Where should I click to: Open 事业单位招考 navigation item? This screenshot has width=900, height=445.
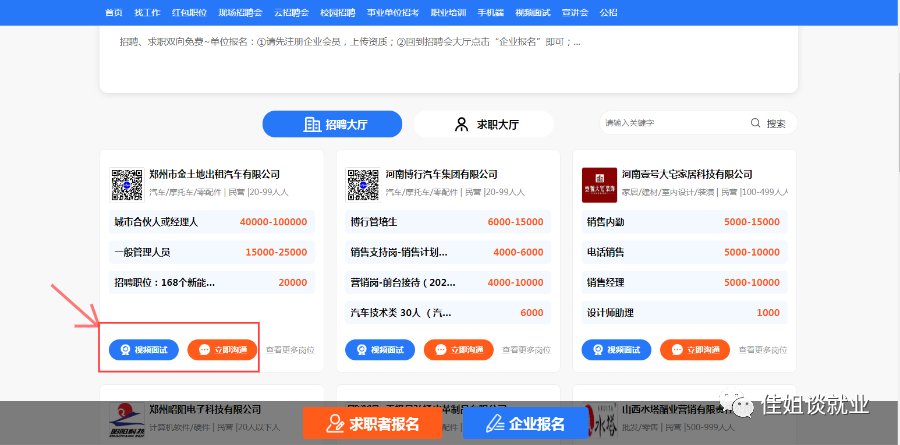pyautogui.click(x=393, y=13)
